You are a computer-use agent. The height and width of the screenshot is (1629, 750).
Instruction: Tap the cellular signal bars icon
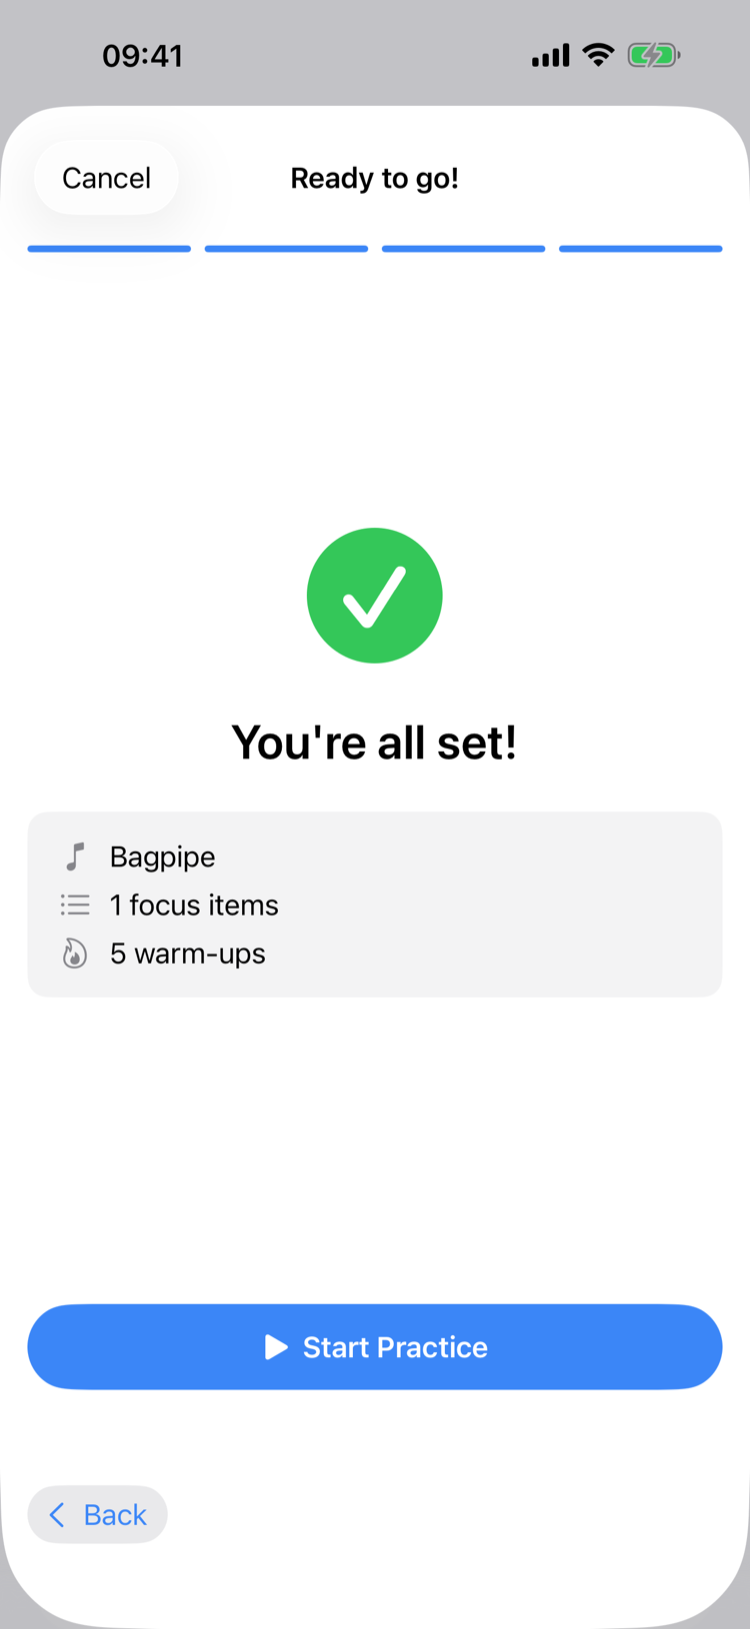click(x=550, y=56)
